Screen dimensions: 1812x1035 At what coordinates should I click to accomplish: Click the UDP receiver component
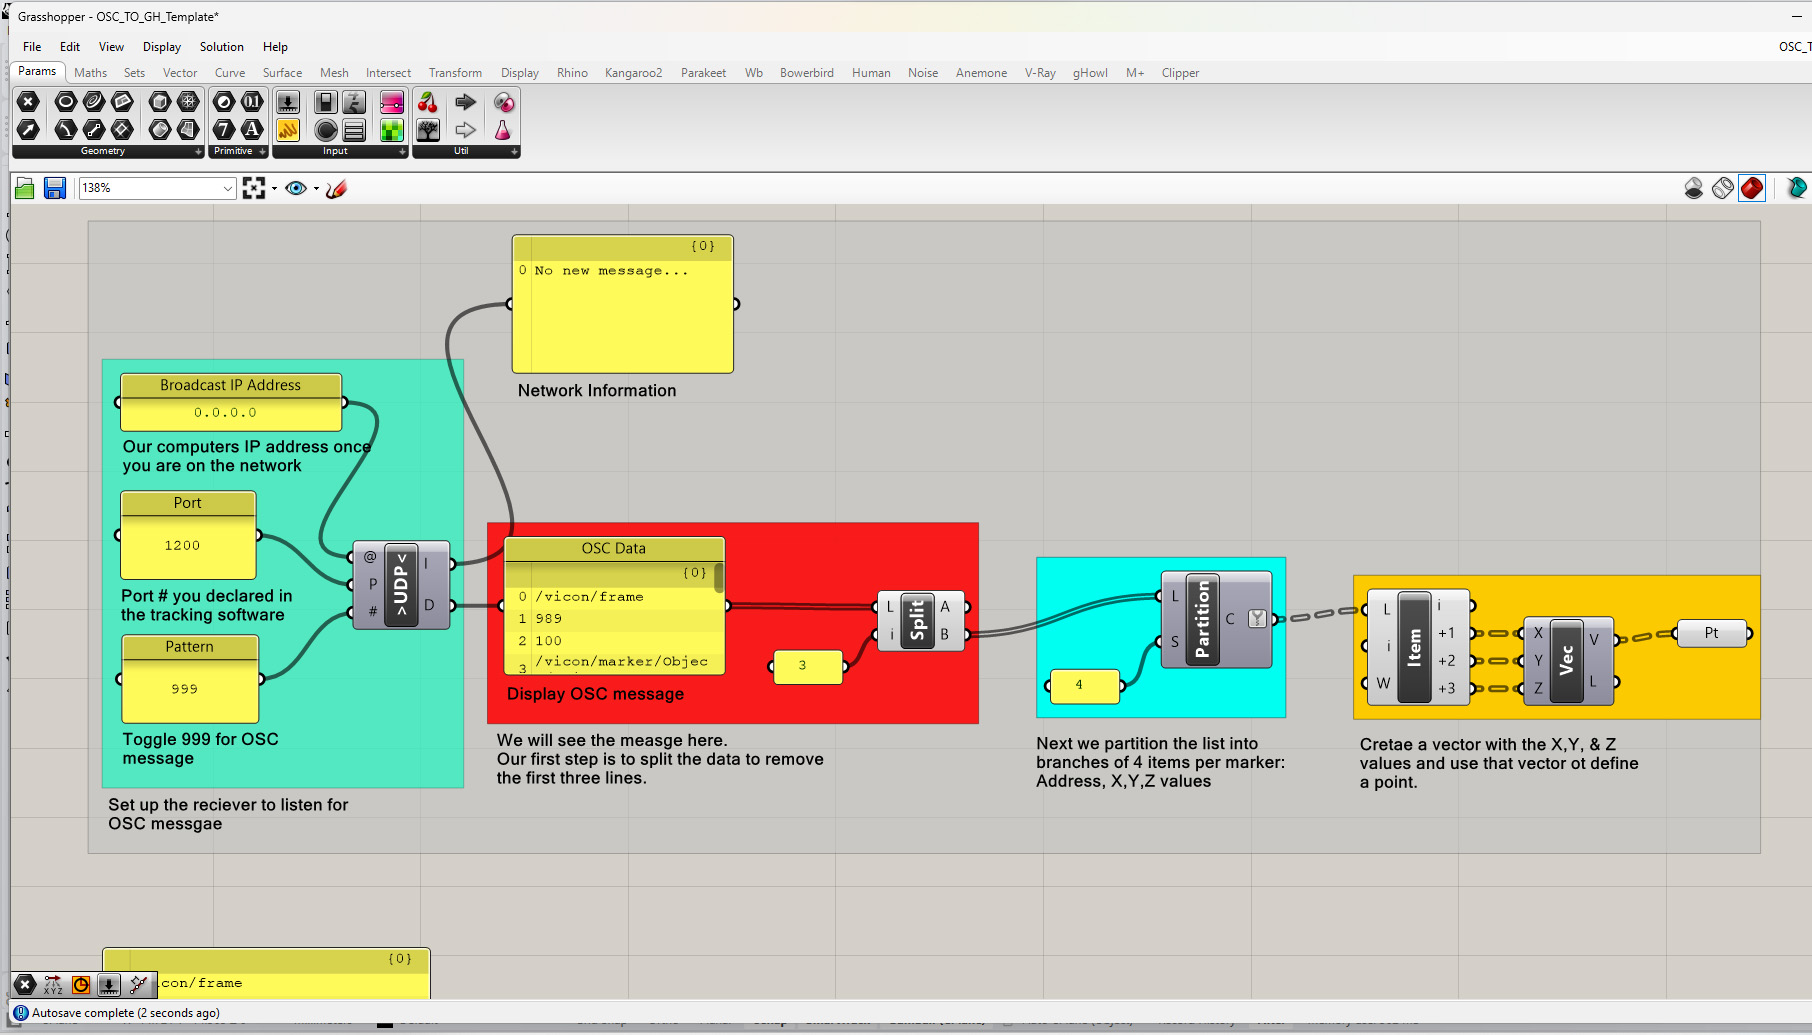click(x=401, y=585)
